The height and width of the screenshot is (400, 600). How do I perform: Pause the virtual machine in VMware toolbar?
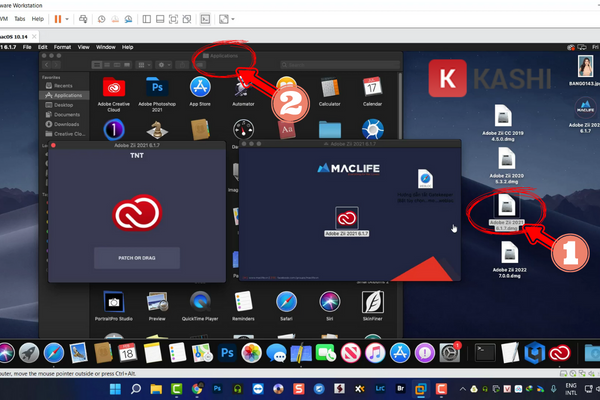click(58, 19)
